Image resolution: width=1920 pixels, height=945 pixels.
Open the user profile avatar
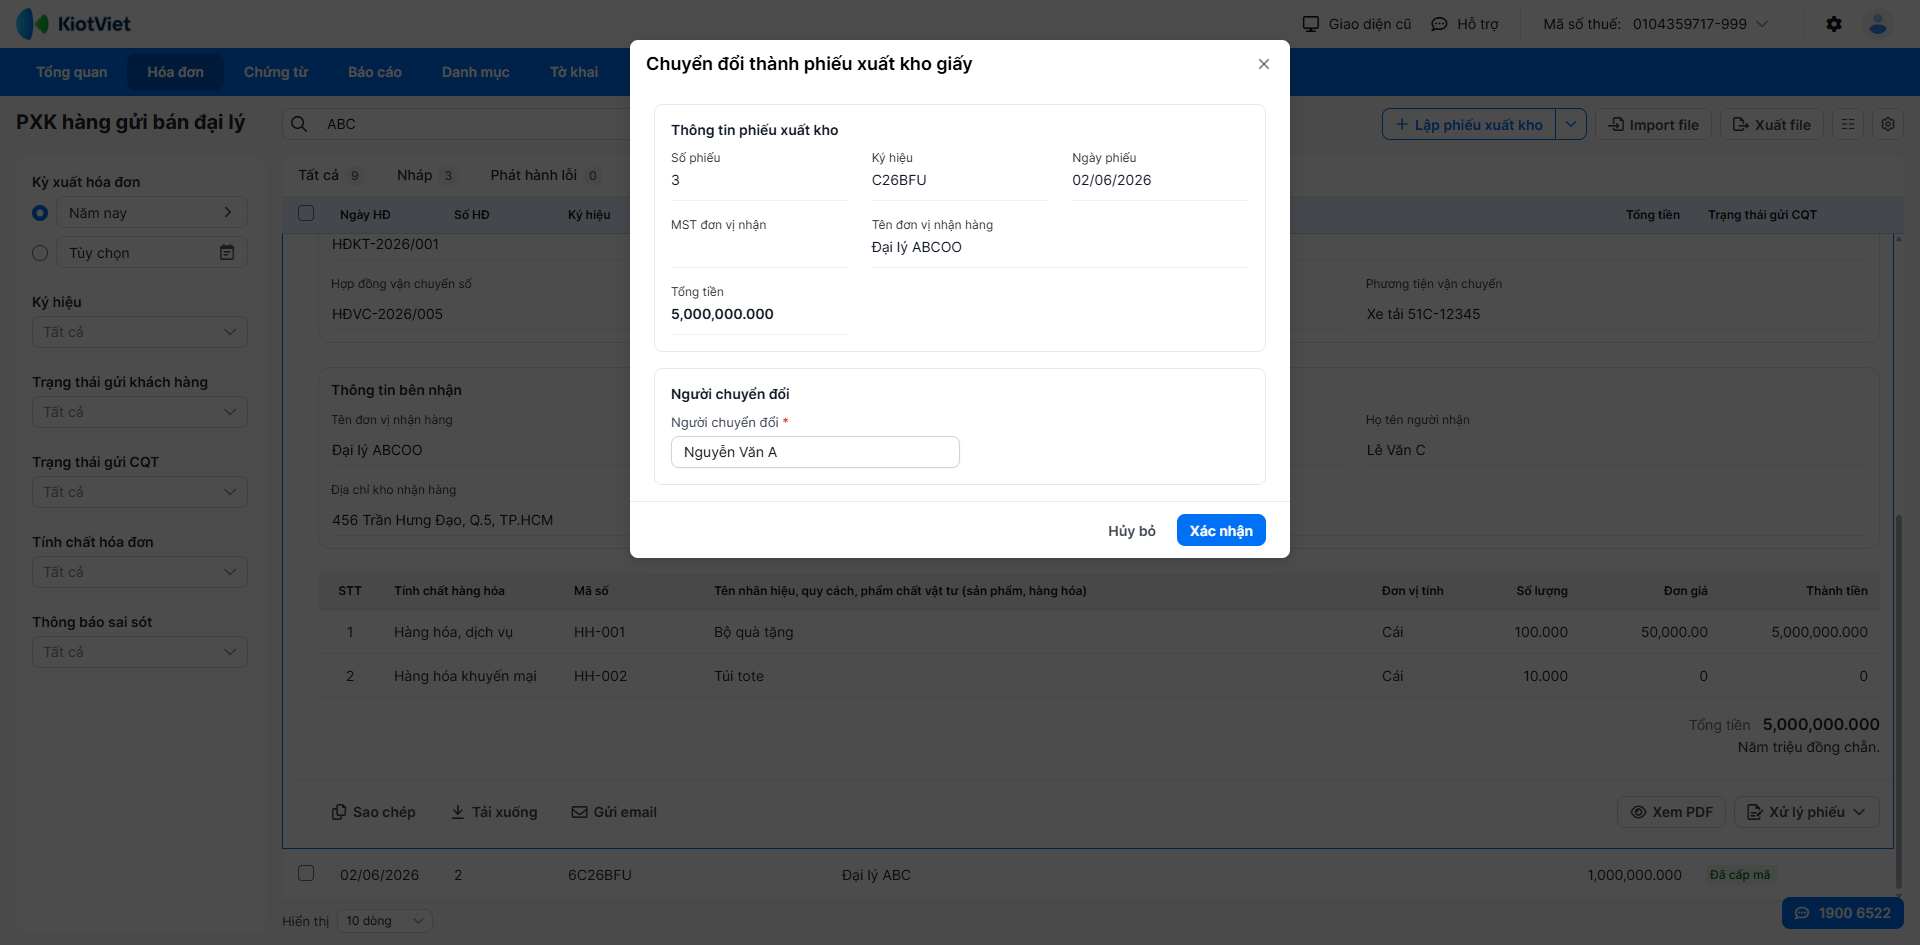1878,24
